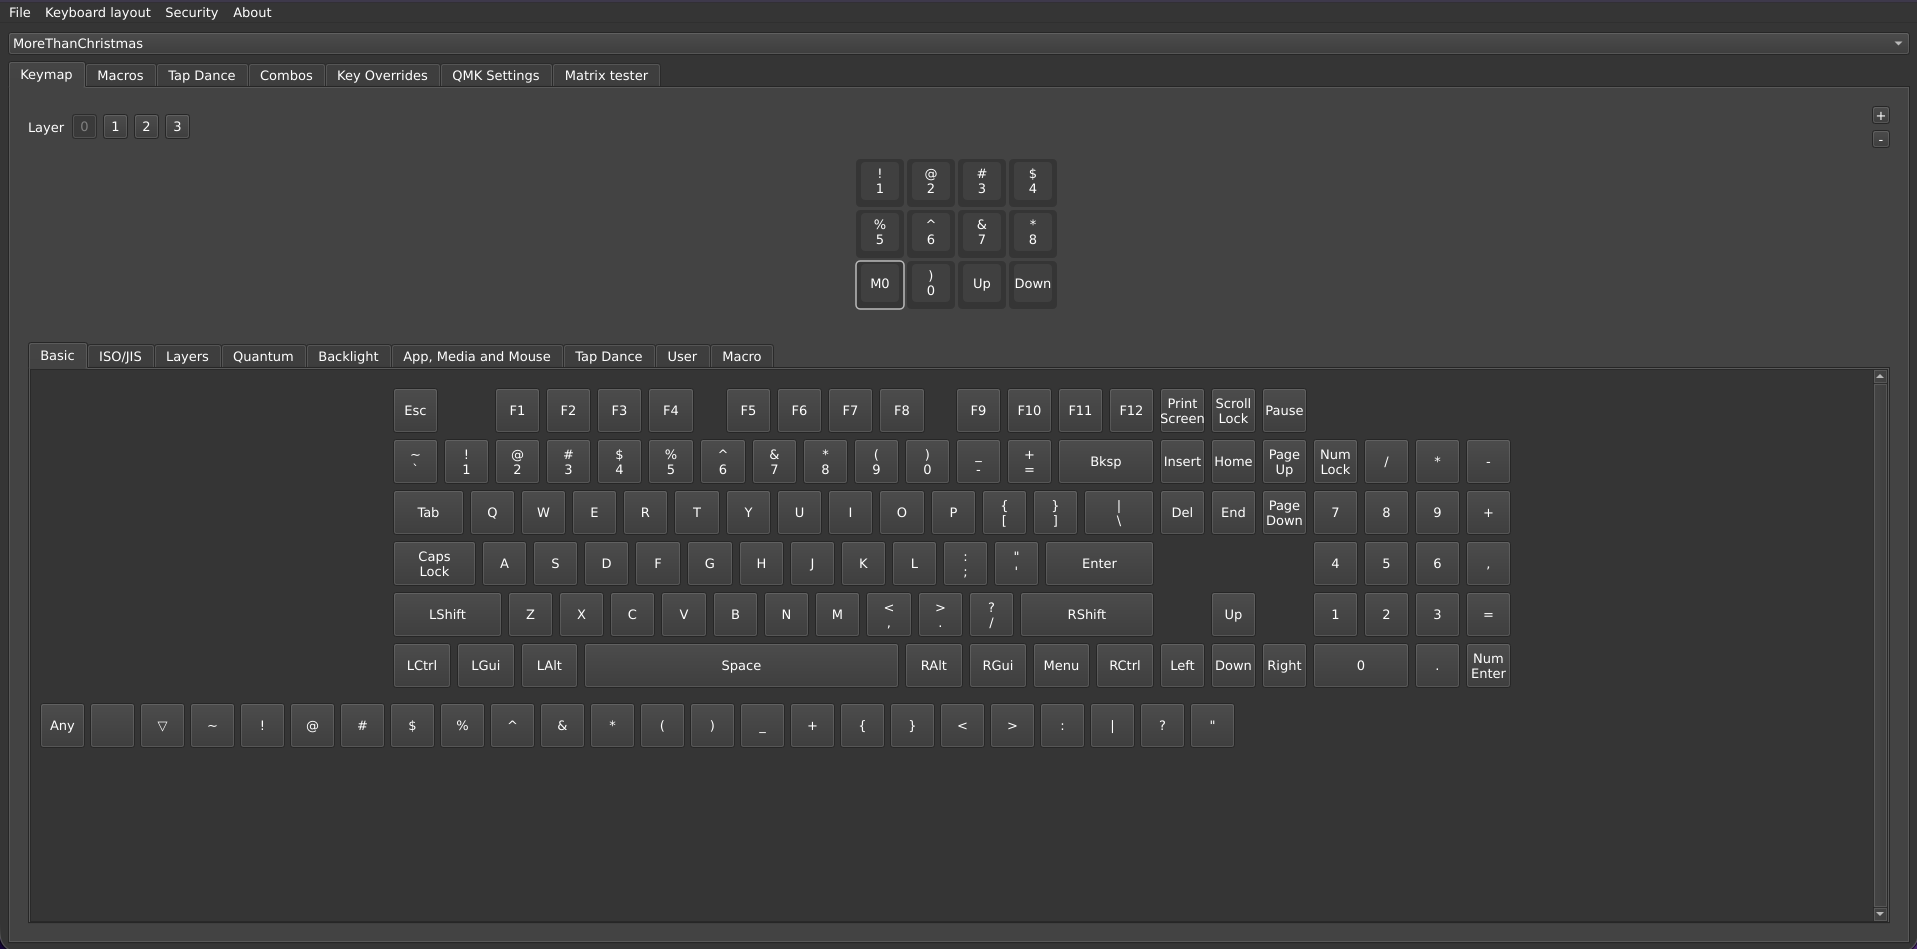Click the transparent triangle keycode button
This screenshot has width=1917, height=949.
[x=162, y=726]
